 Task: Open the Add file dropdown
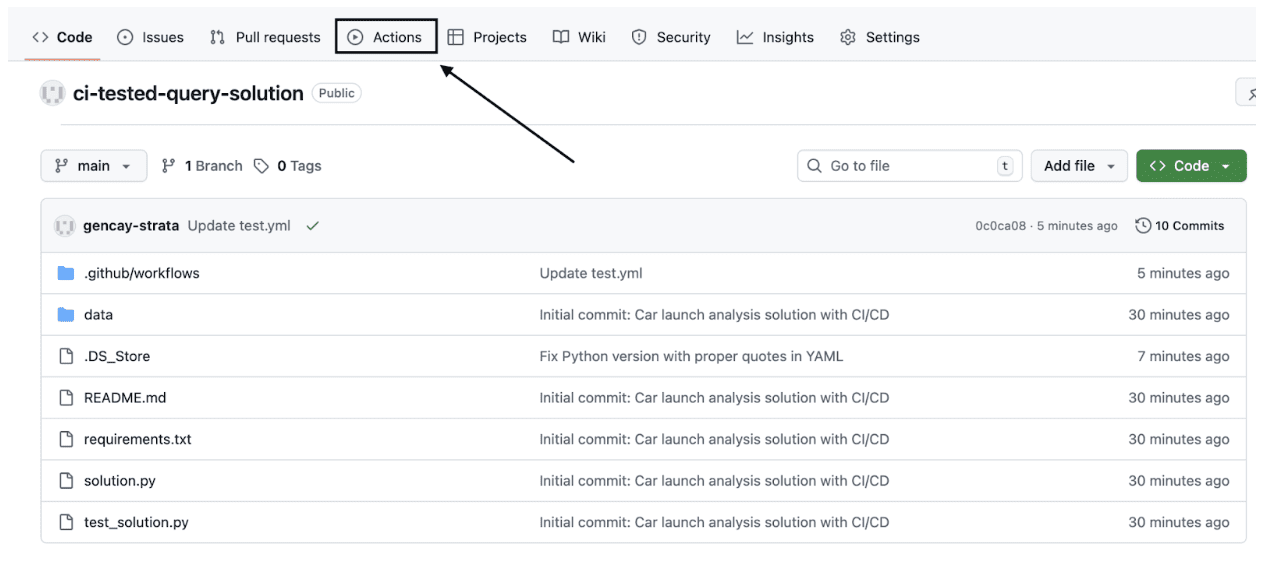point(1079,166)
